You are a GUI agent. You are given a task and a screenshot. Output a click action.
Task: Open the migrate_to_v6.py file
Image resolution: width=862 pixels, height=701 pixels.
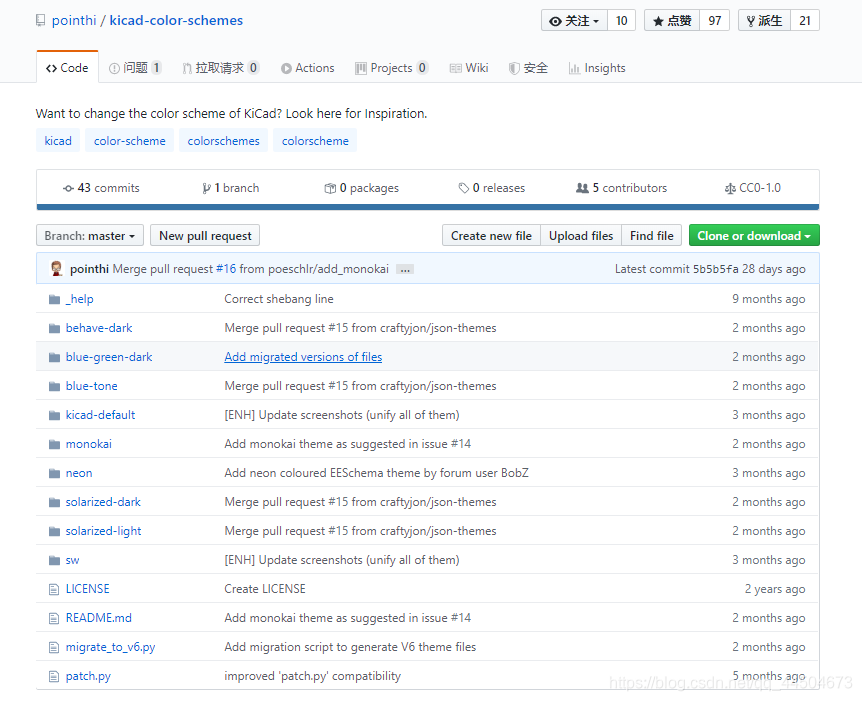pyautogui.click(x=110, y=647)
